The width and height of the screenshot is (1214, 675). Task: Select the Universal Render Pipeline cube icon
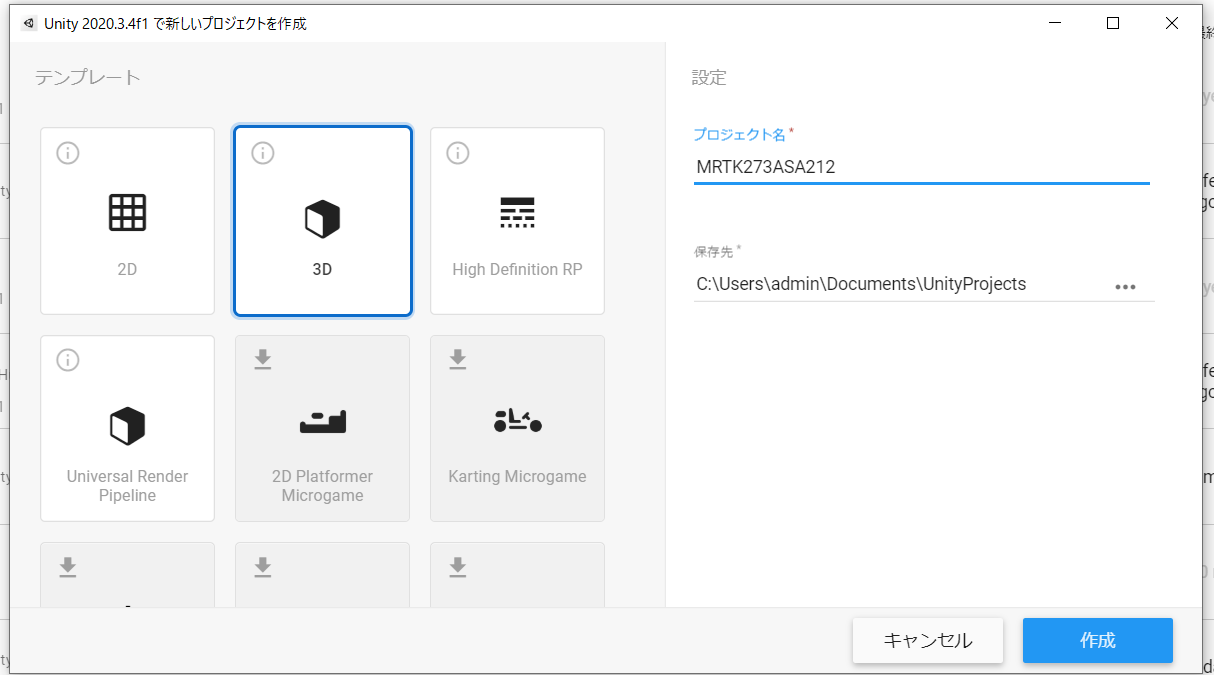pos(127,426)
